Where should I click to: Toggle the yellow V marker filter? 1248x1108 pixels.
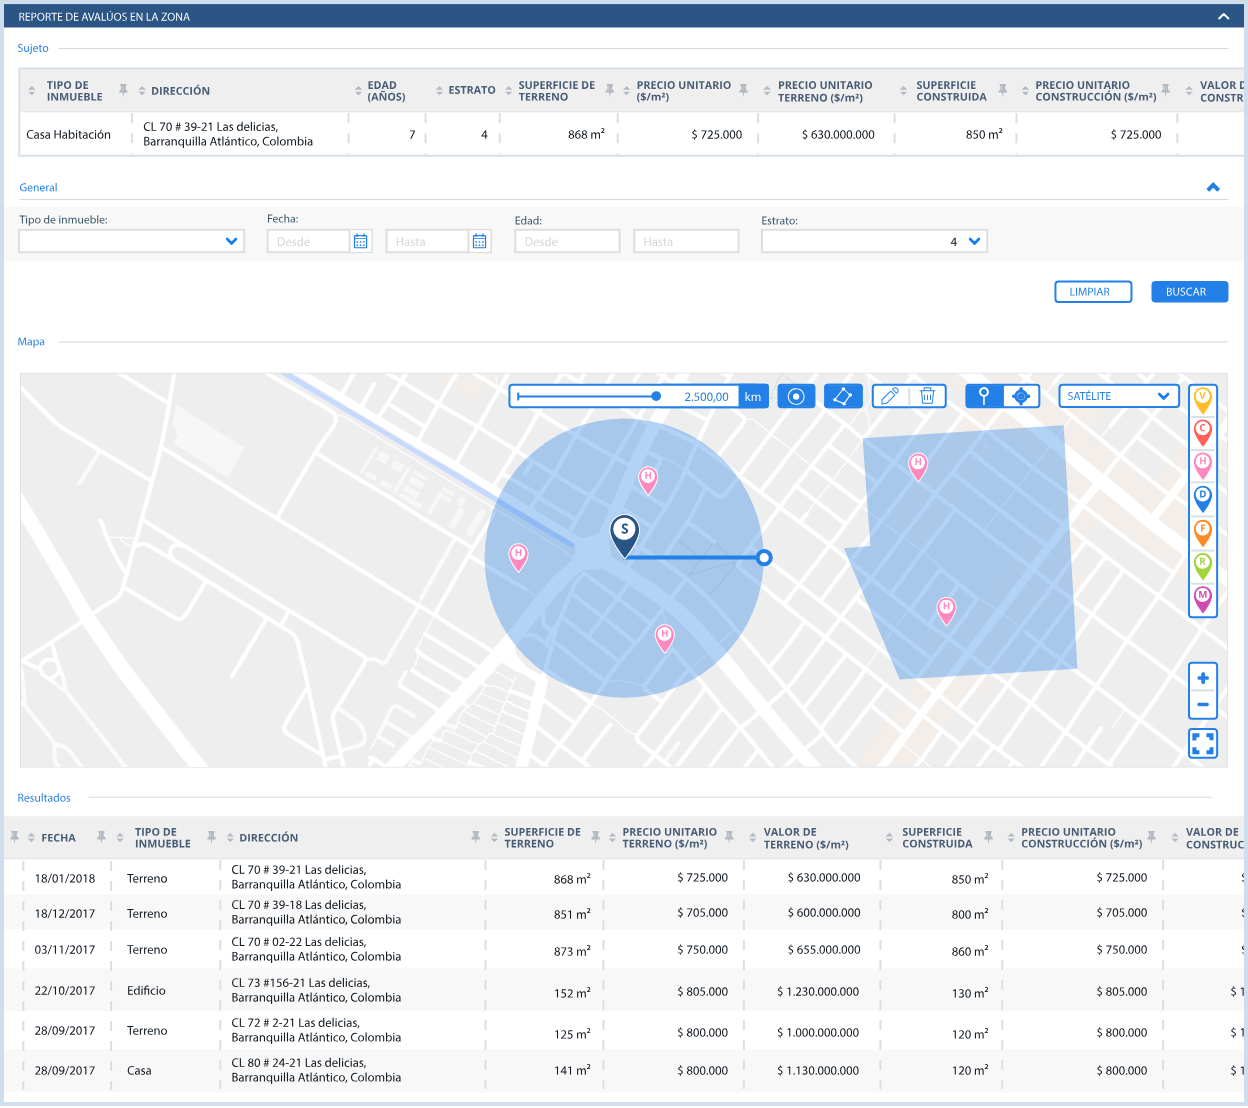coord(1202,399)
